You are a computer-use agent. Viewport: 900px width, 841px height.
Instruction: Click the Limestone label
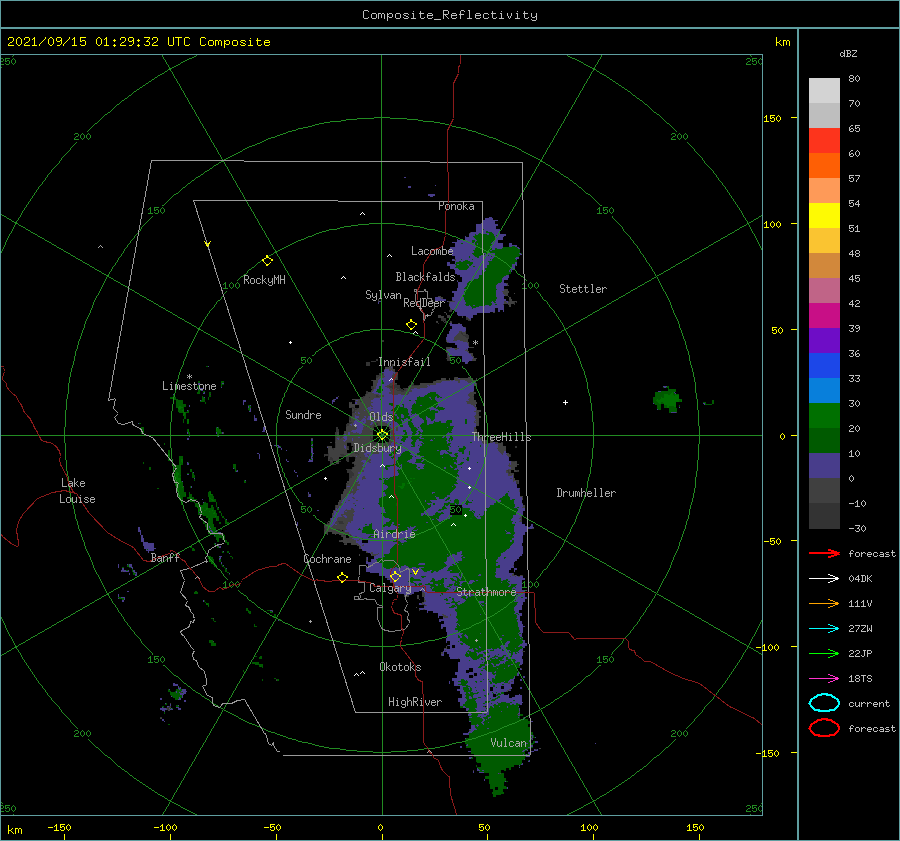tap(189, 386)
